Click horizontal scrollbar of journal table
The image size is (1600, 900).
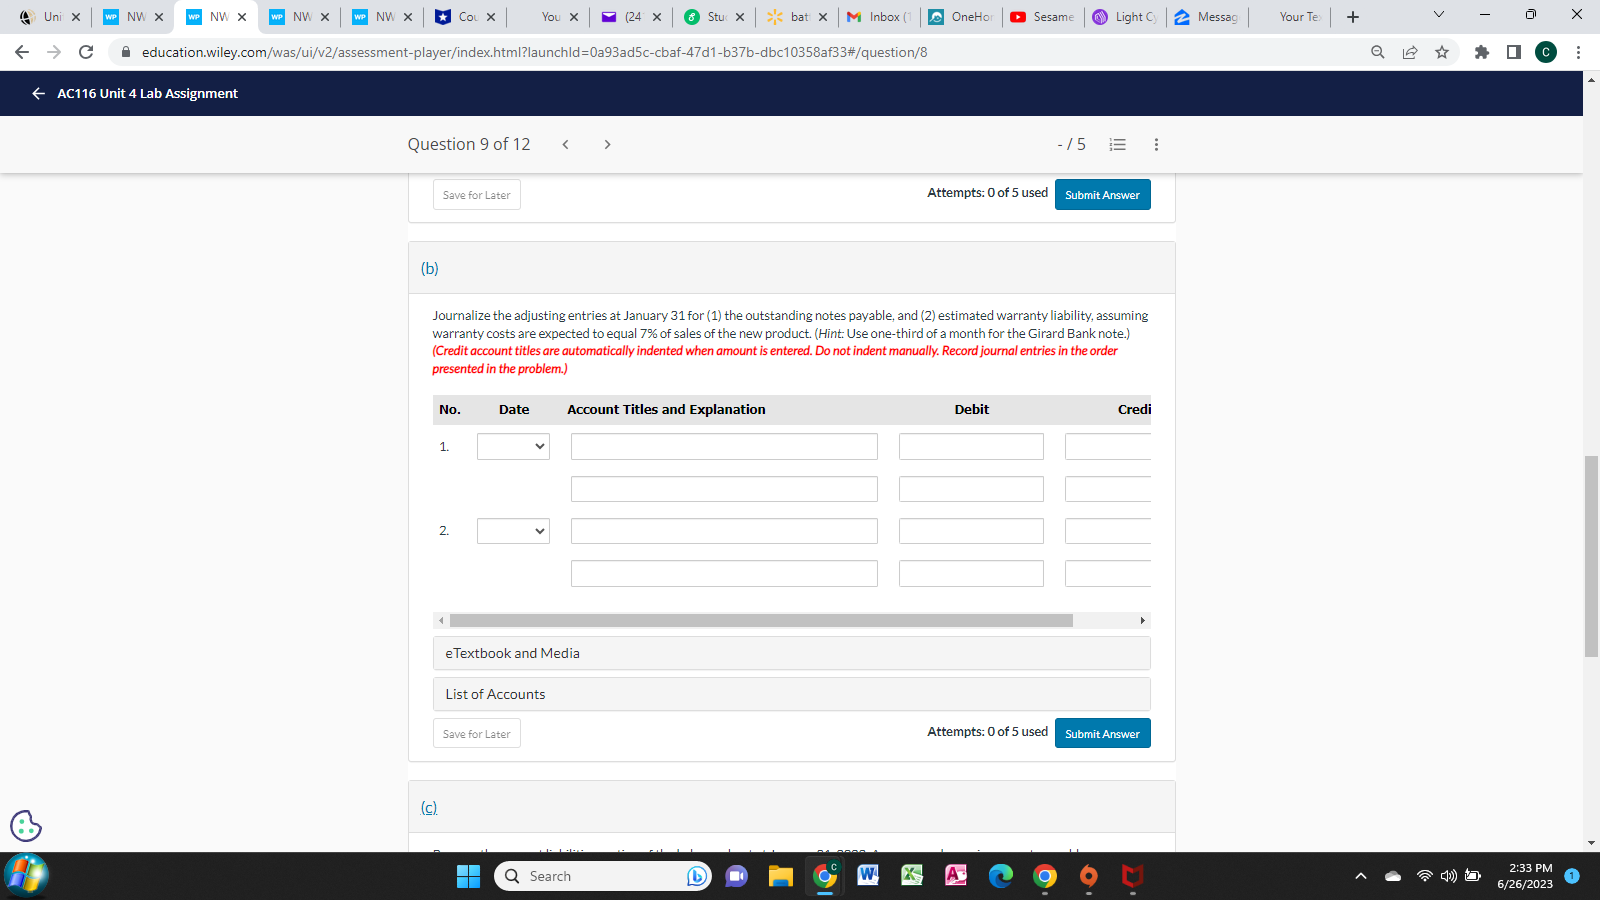[761, 620]
